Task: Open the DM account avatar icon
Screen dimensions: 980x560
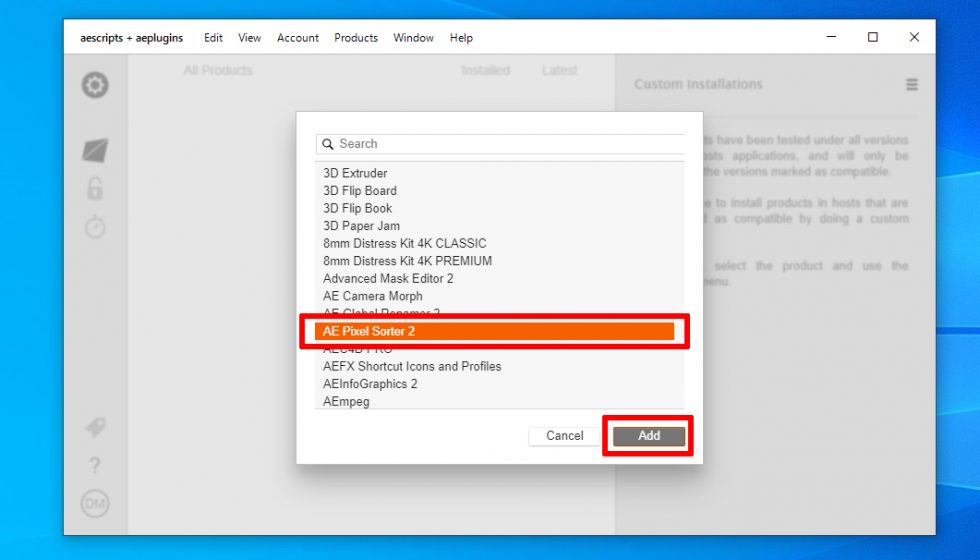Action: tap(95, 504)
